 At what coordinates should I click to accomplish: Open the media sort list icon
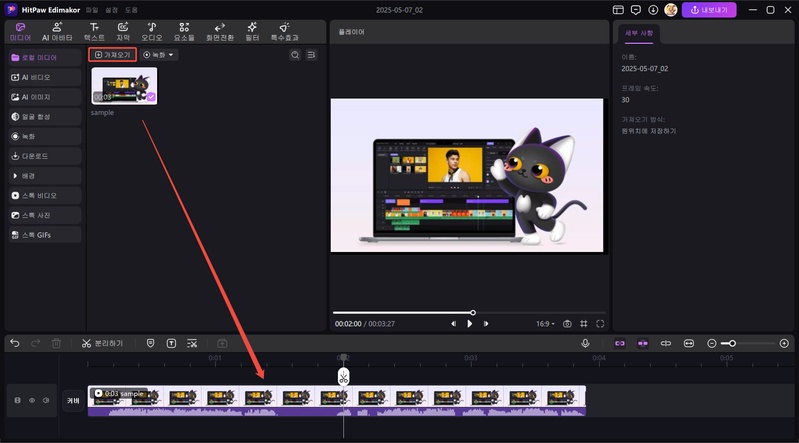click(311, 55)
